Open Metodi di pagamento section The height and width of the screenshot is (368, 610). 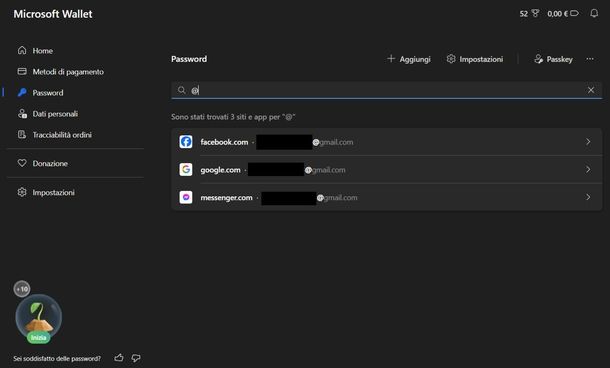(x=60, y=72)
